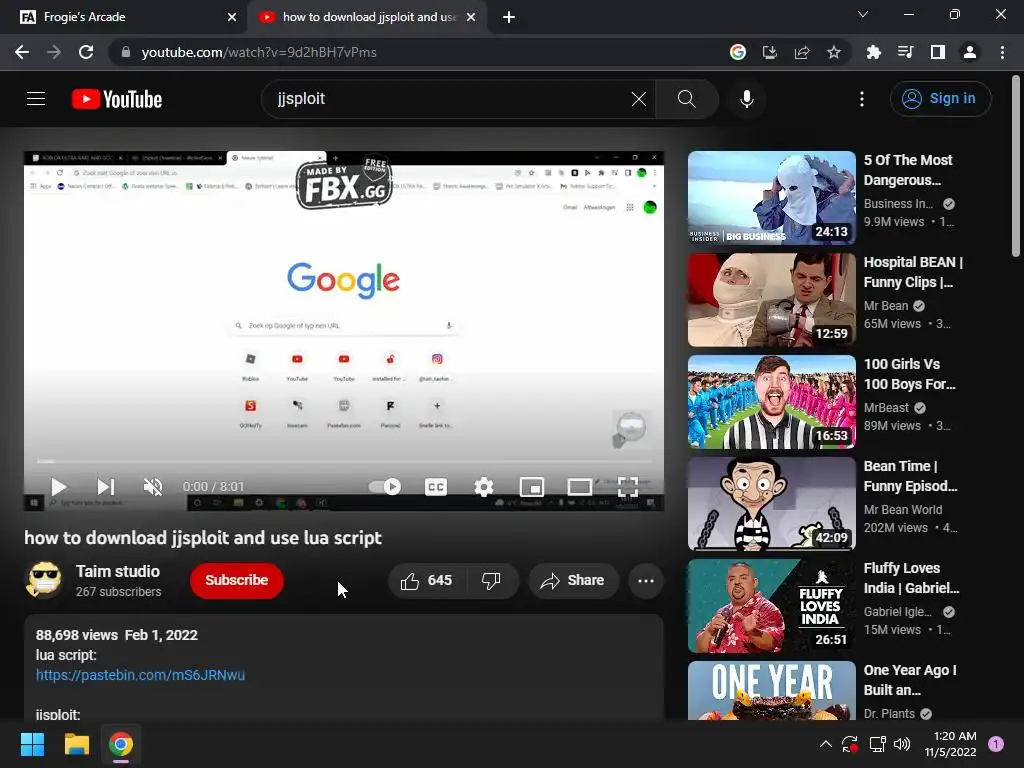Screen dimensions: 1024x768
Task: Click the Sign in button
Action: click(940, 99)
